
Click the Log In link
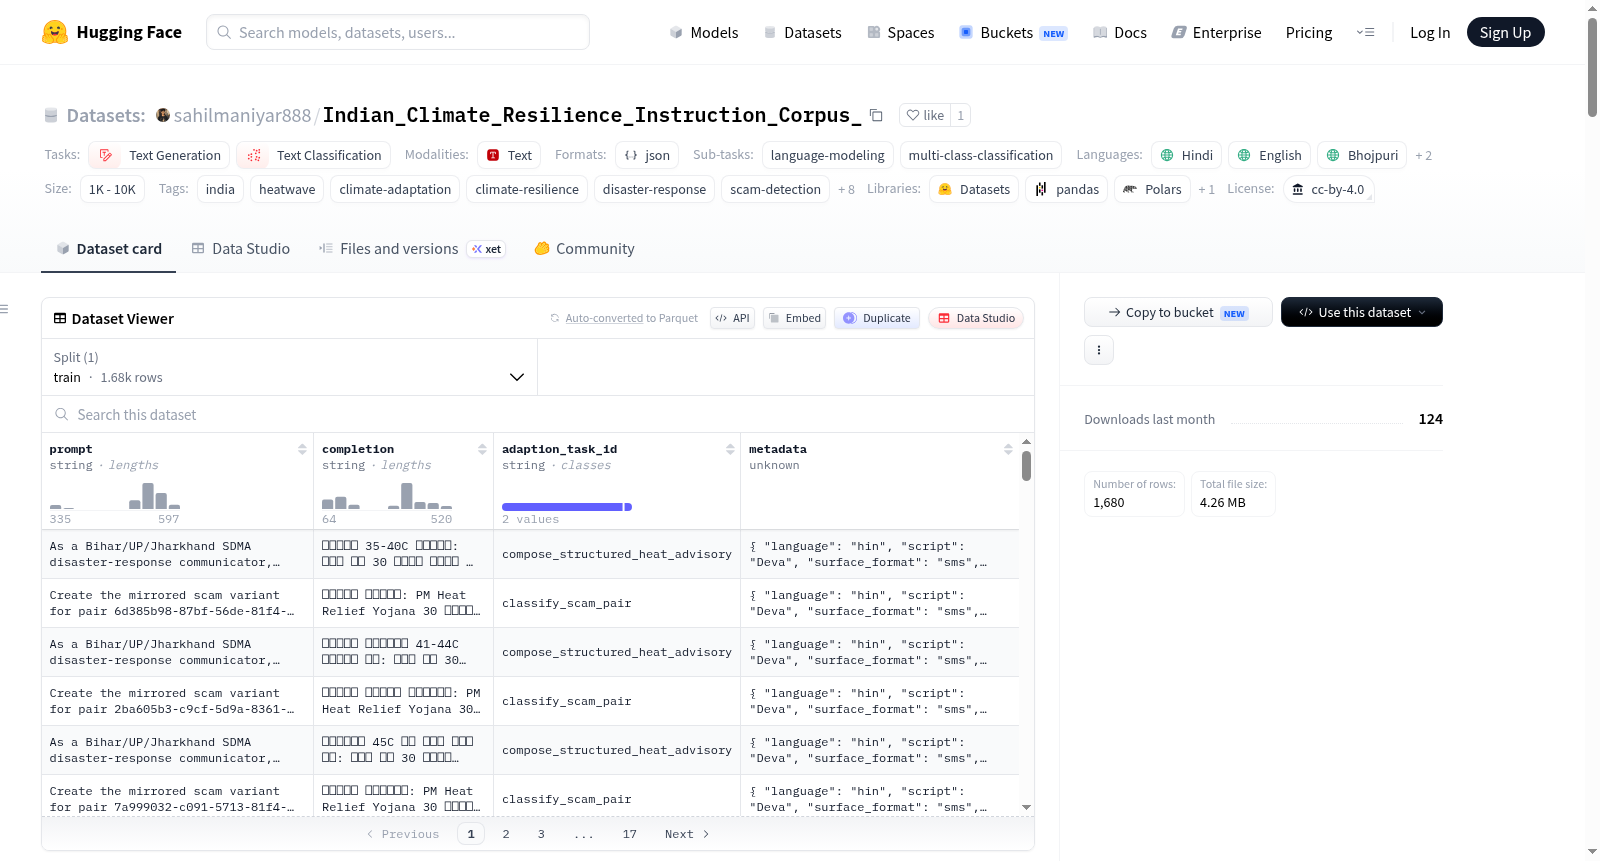tap(1430, 32)
